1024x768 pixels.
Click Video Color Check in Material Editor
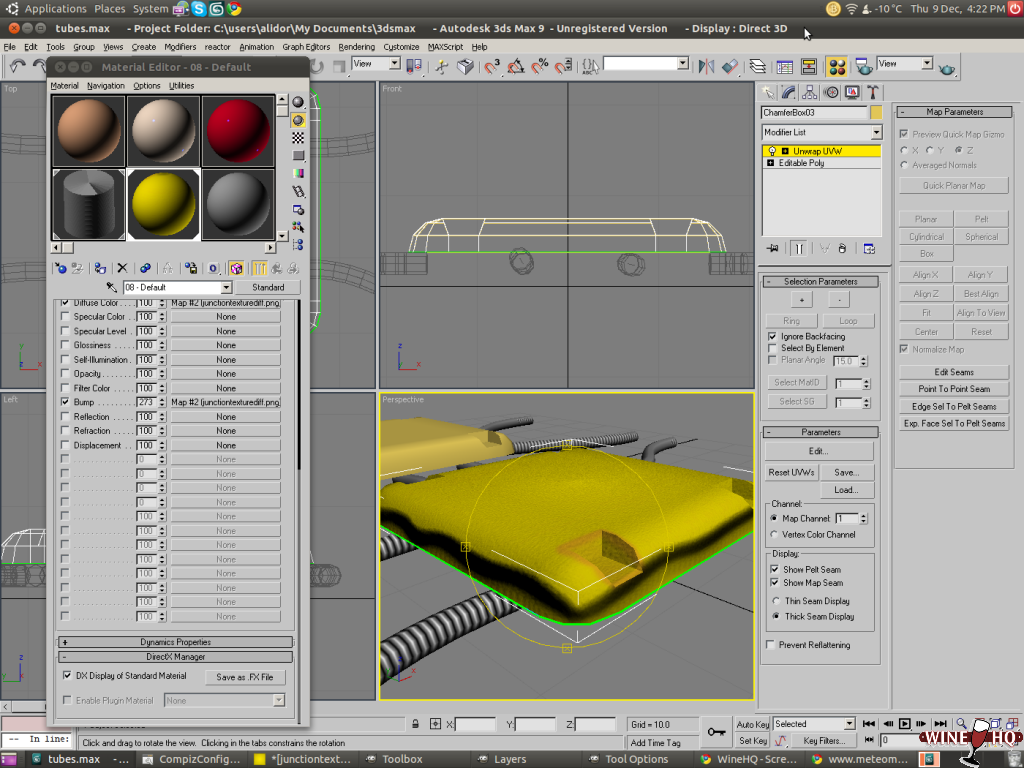pyautogui.click(x=298, y=173)
